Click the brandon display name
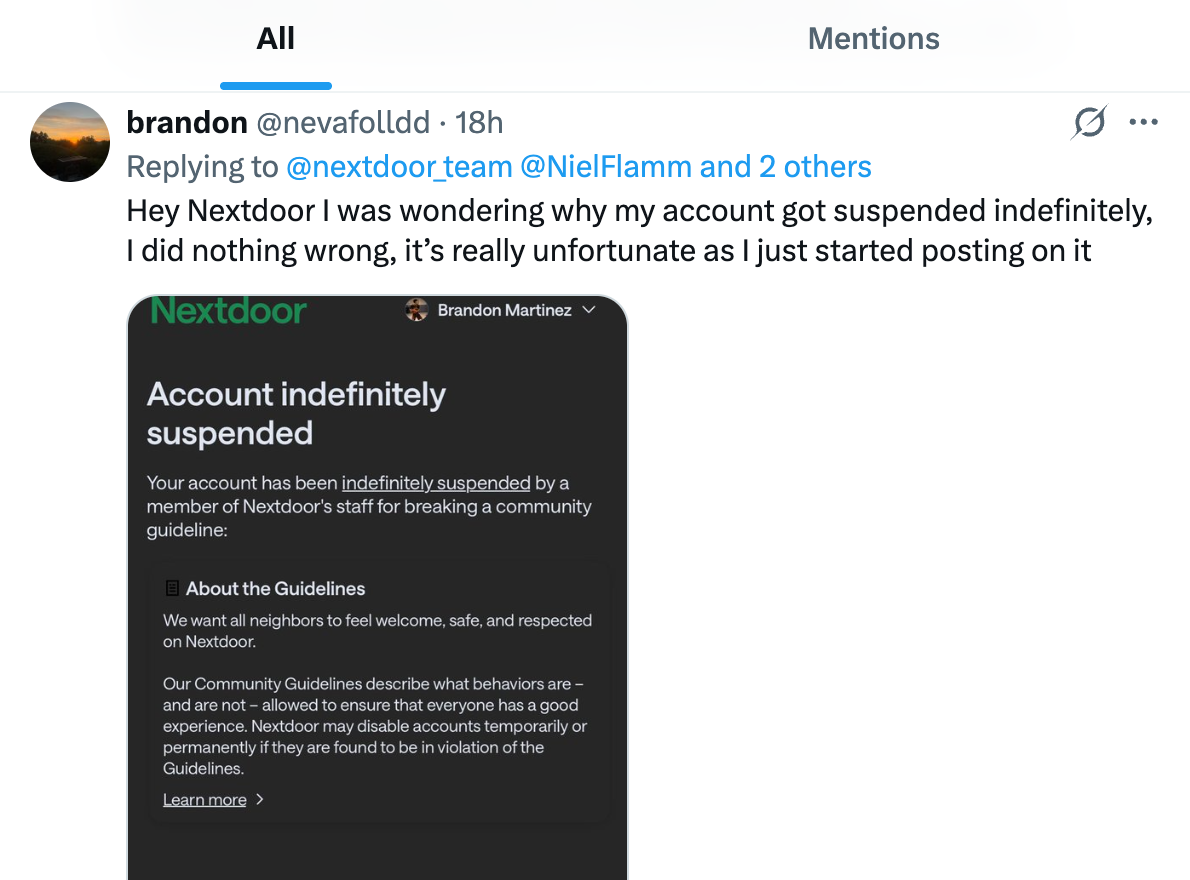This screenshot has height=880, width=1190. click(x=187, y=123)
